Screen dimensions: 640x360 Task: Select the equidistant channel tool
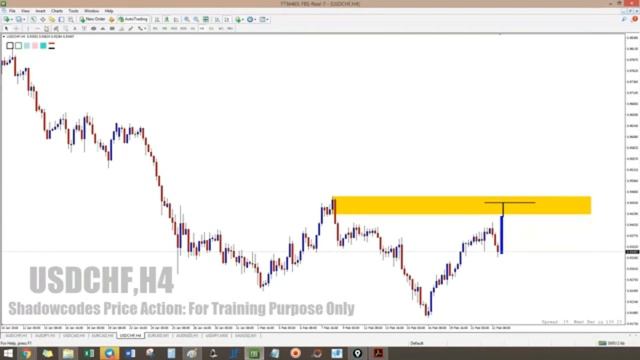point(56,29)
